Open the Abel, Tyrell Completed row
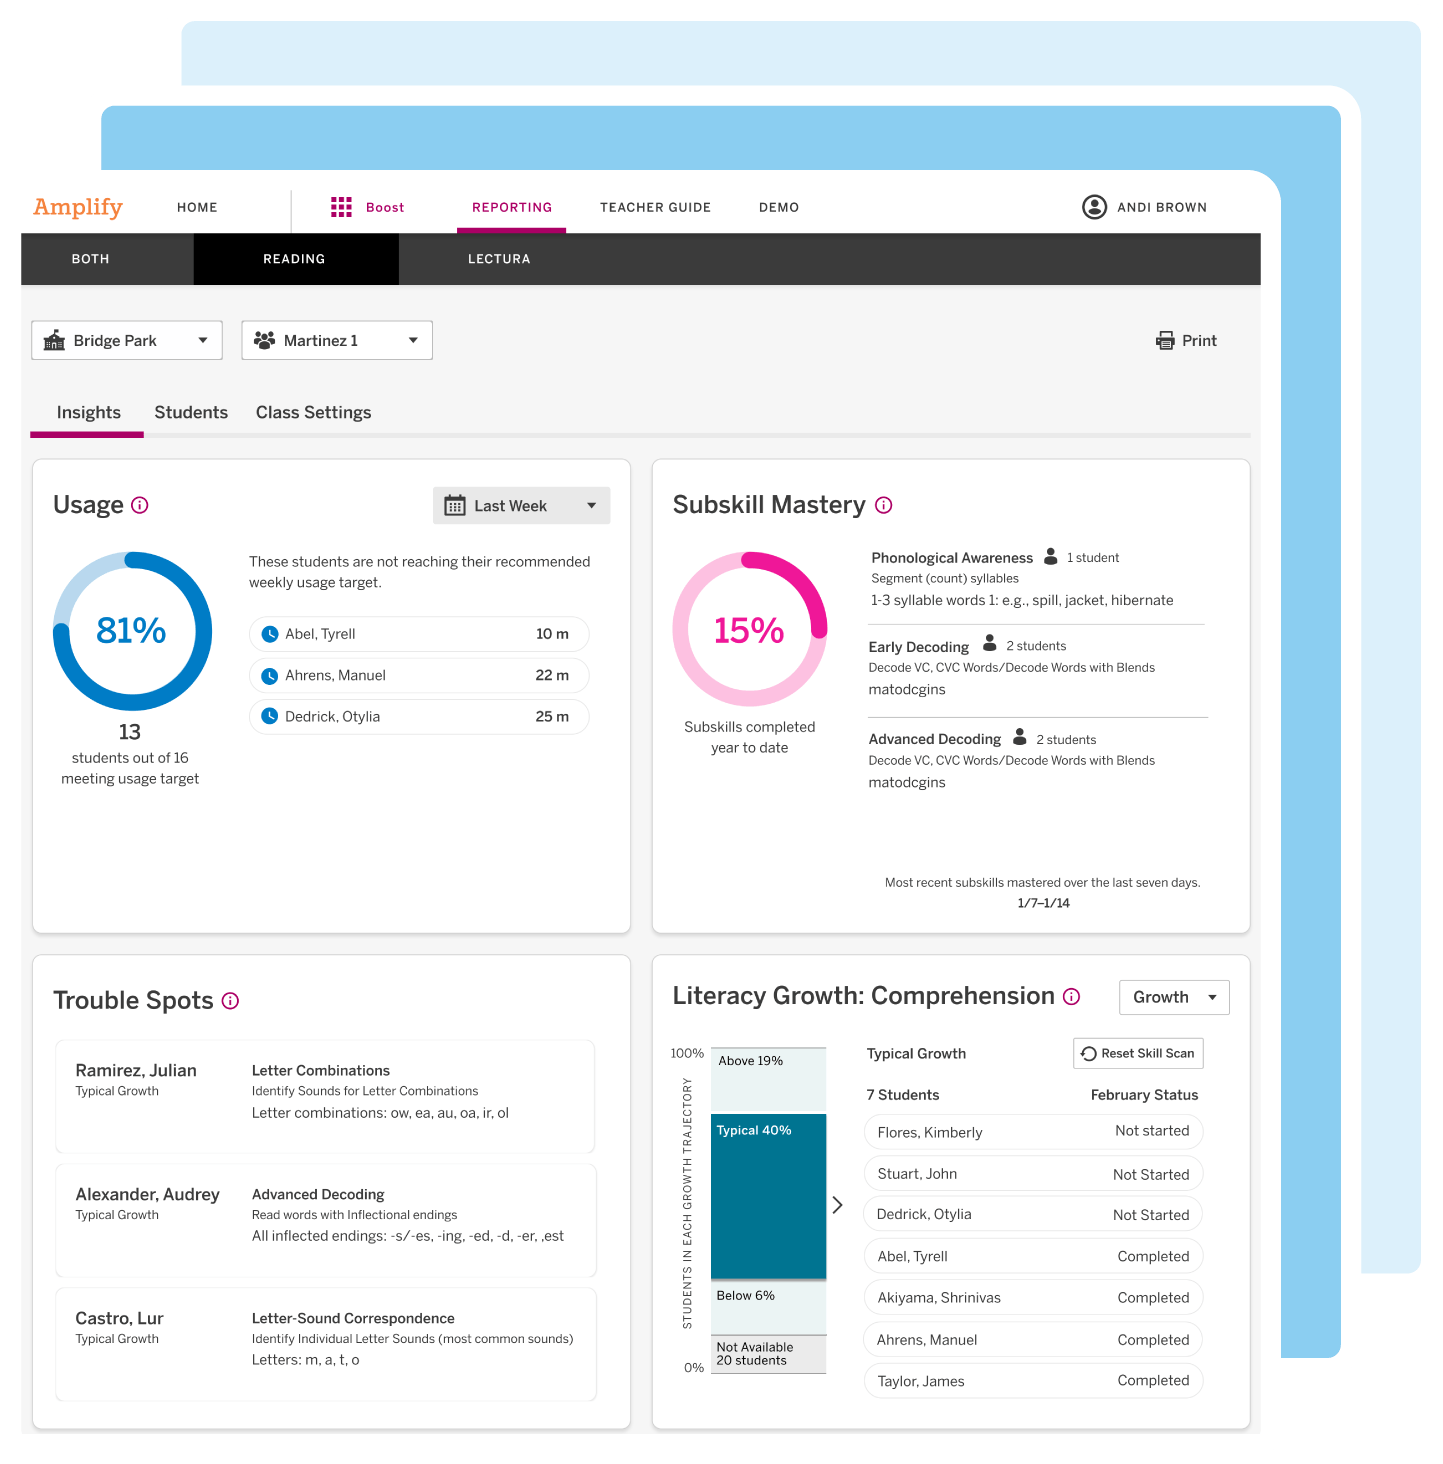This screenshot has height=1464, width=1443. pos(1033,1257)
